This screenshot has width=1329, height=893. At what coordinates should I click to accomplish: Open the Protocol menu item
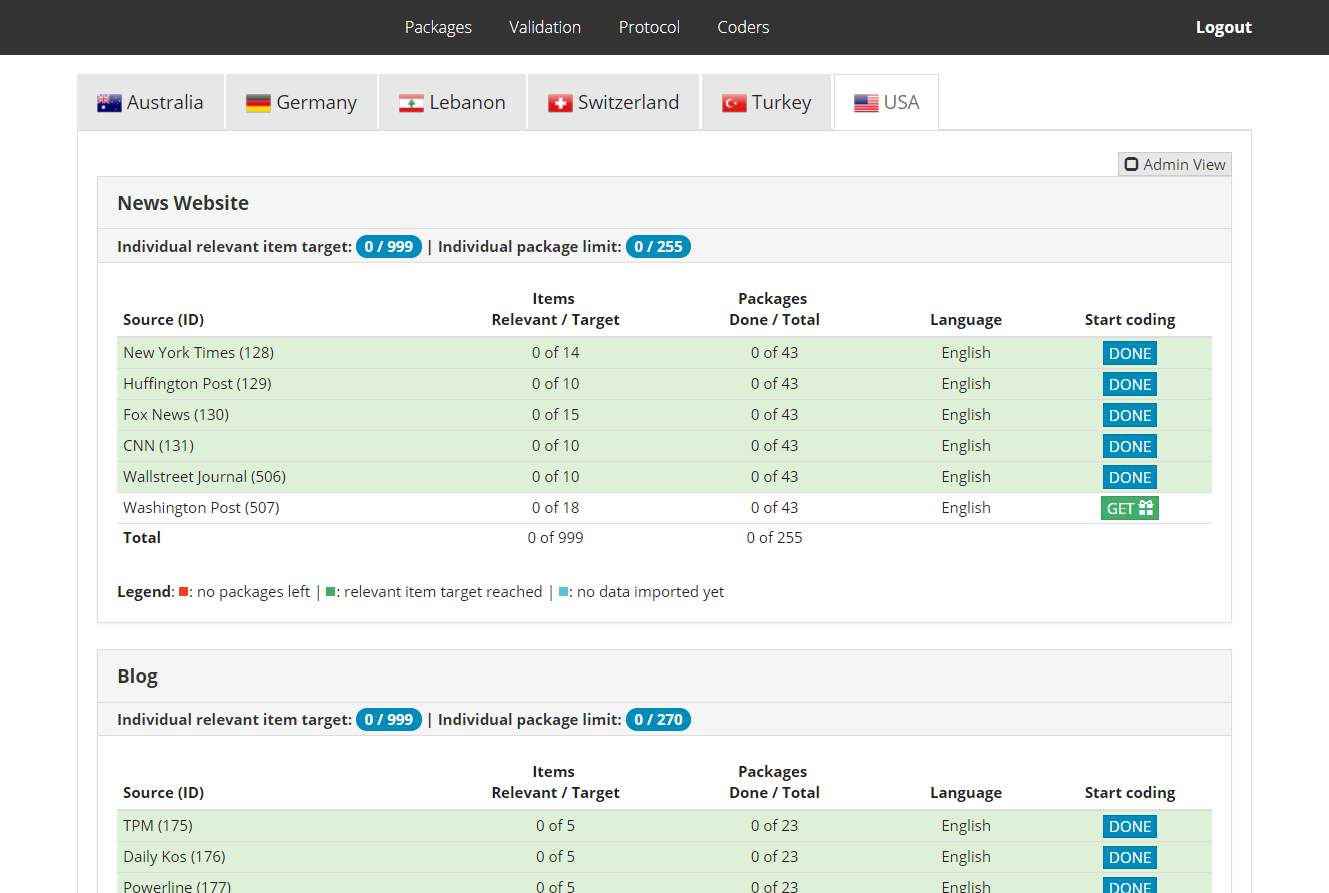649,27
